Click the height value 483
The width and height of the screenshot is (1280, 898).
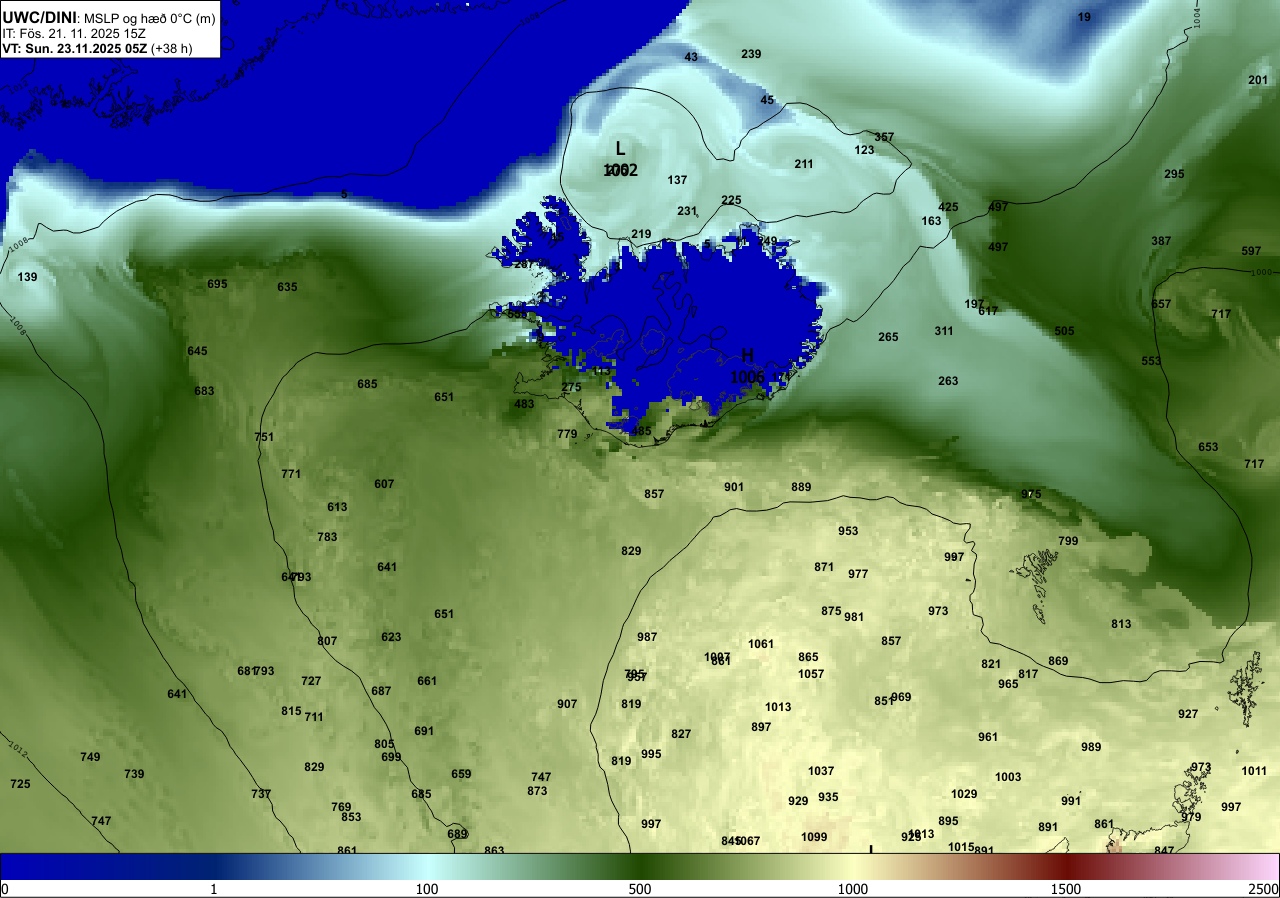pos(524,404)
